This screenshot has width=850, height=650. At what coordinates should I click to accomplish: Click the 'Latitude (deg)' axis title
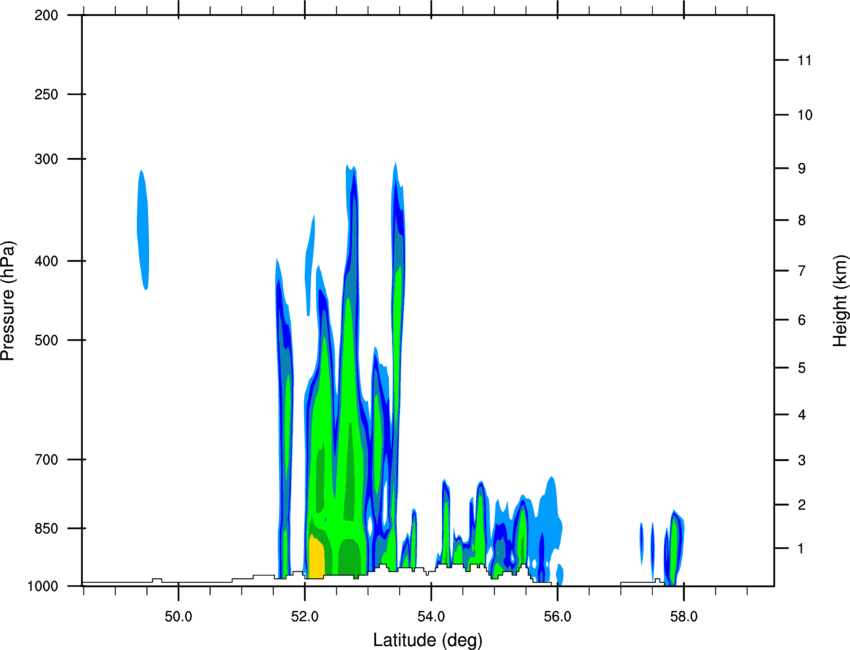[x=427, y=640]
